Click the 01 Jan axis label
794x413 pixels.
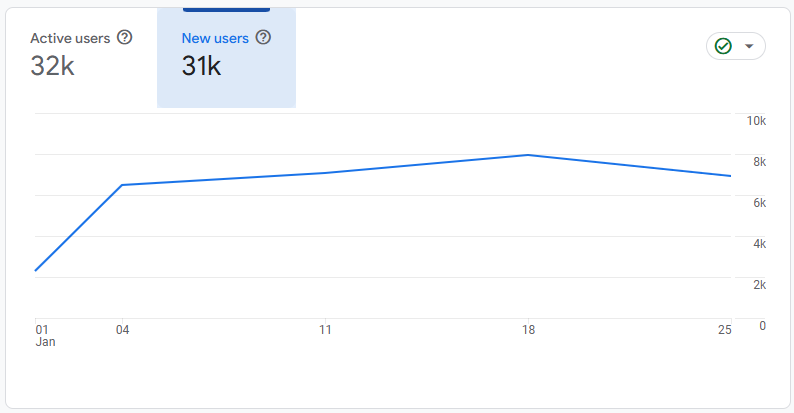click(x=45, y=336)
